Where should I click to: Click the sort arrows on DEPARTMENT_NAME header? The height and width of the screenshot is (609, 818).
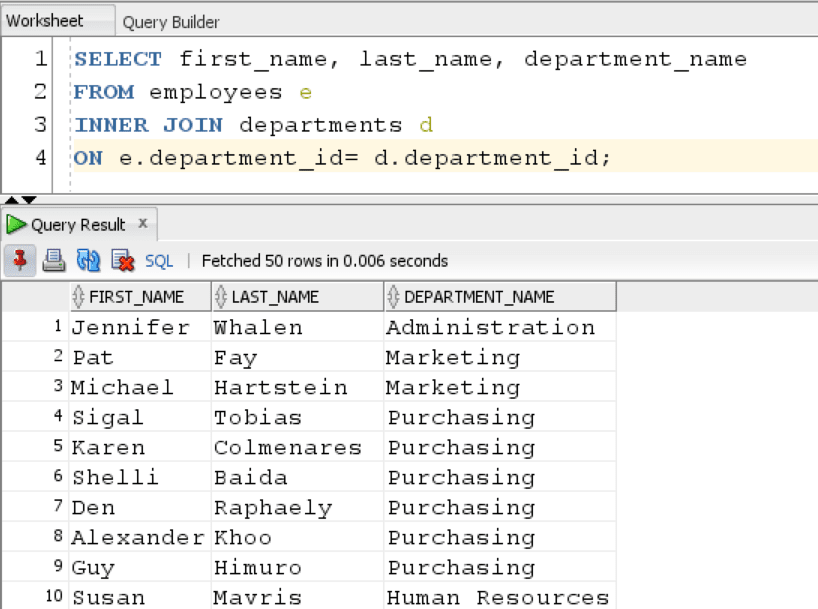pyautogui.click(x=391, y=296)
